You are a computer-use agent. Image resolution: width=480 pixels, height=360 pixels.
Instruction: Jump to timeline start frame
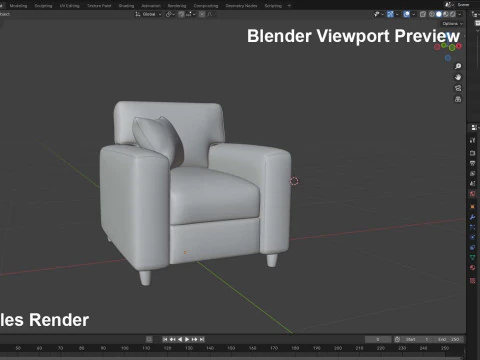click(x=165, y=339)
